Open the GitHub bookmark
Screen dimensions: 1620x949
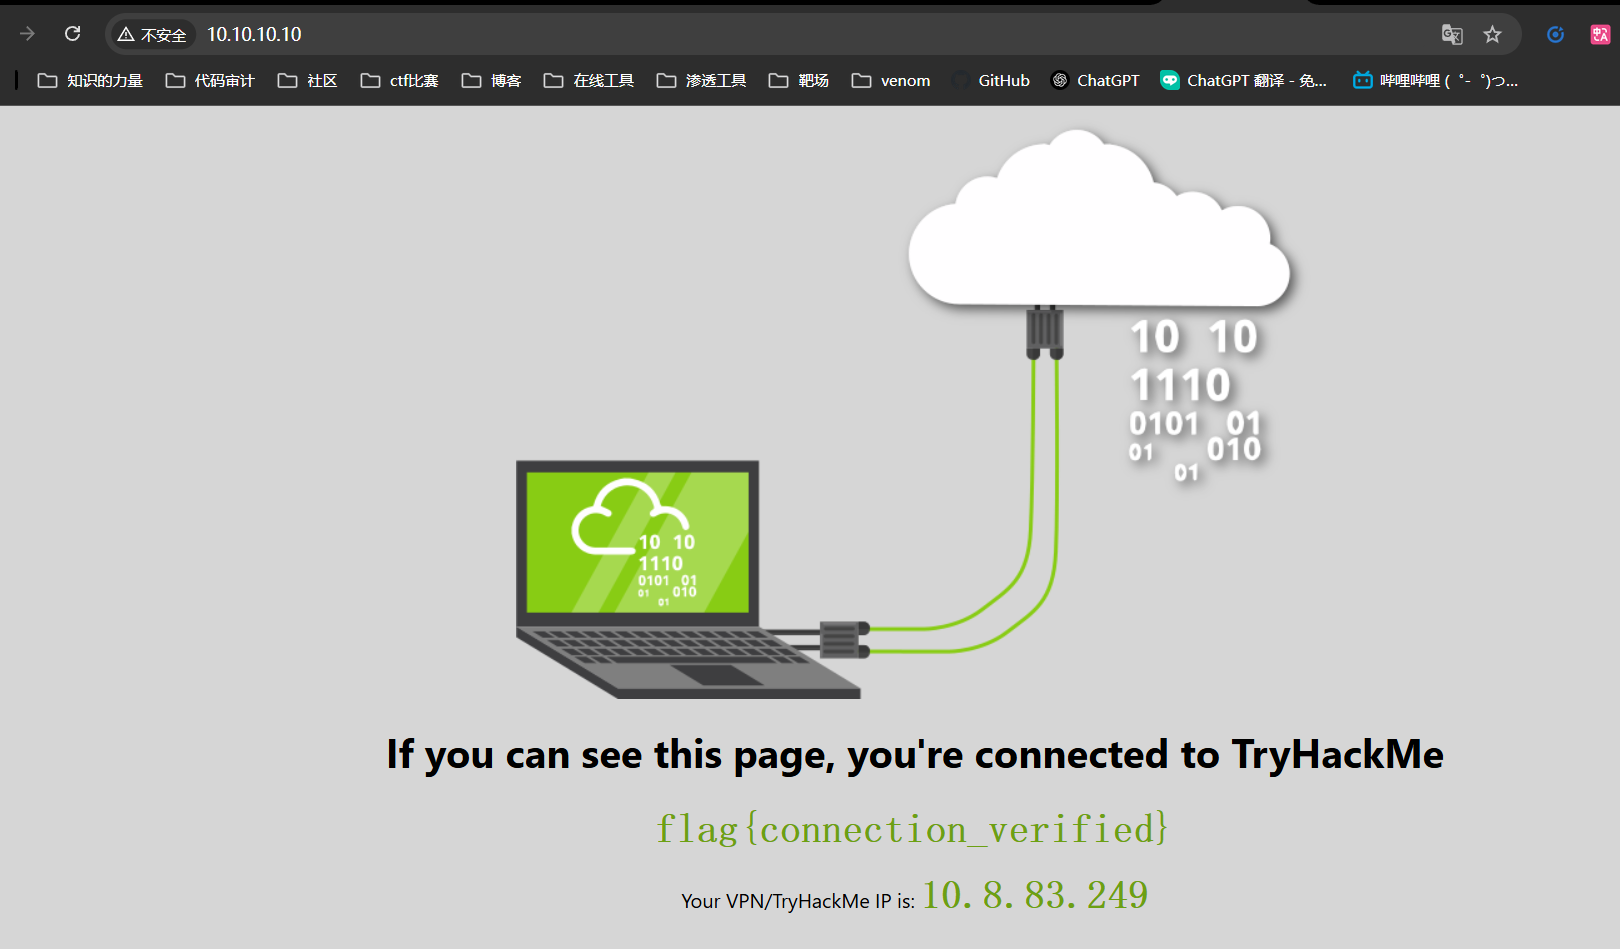point(992,80)
